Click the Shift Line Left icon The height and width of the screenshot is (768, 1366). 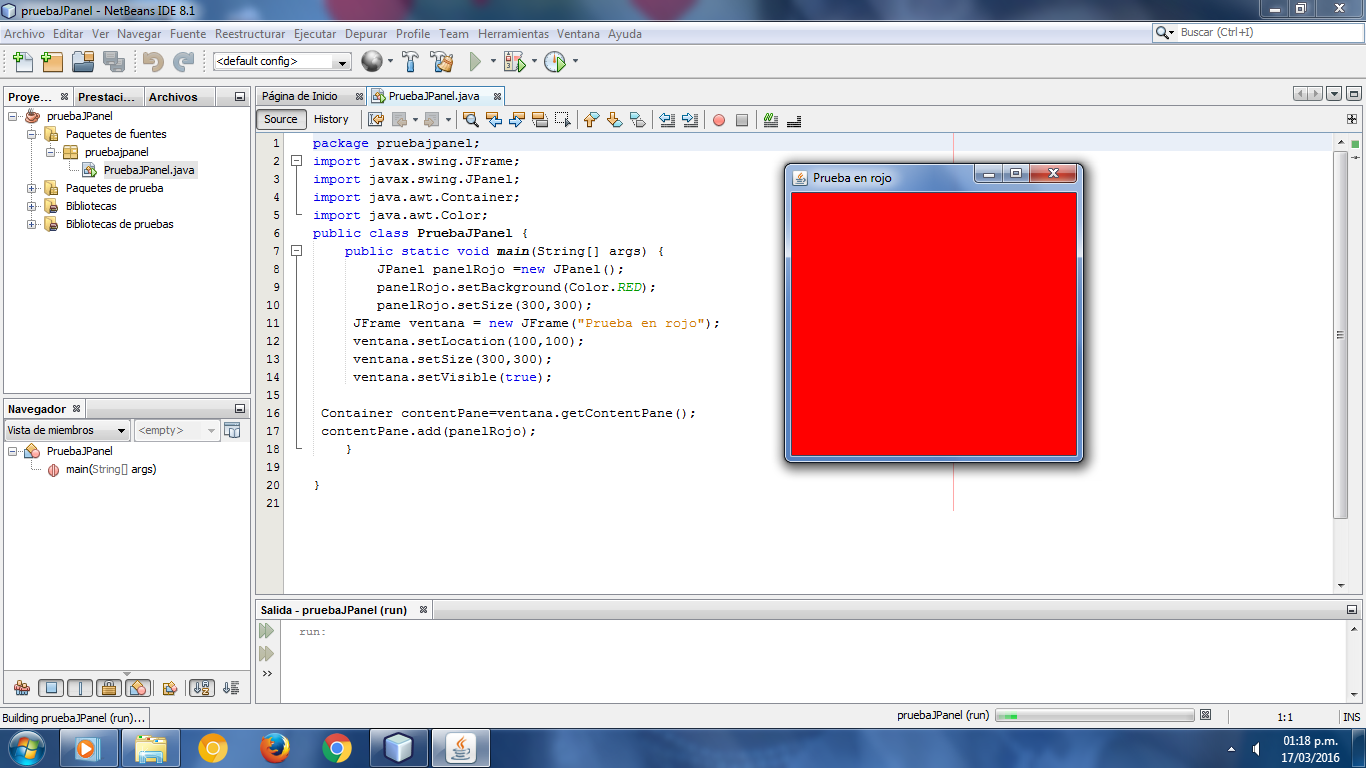pyautogui.click(x=667, y=120)
